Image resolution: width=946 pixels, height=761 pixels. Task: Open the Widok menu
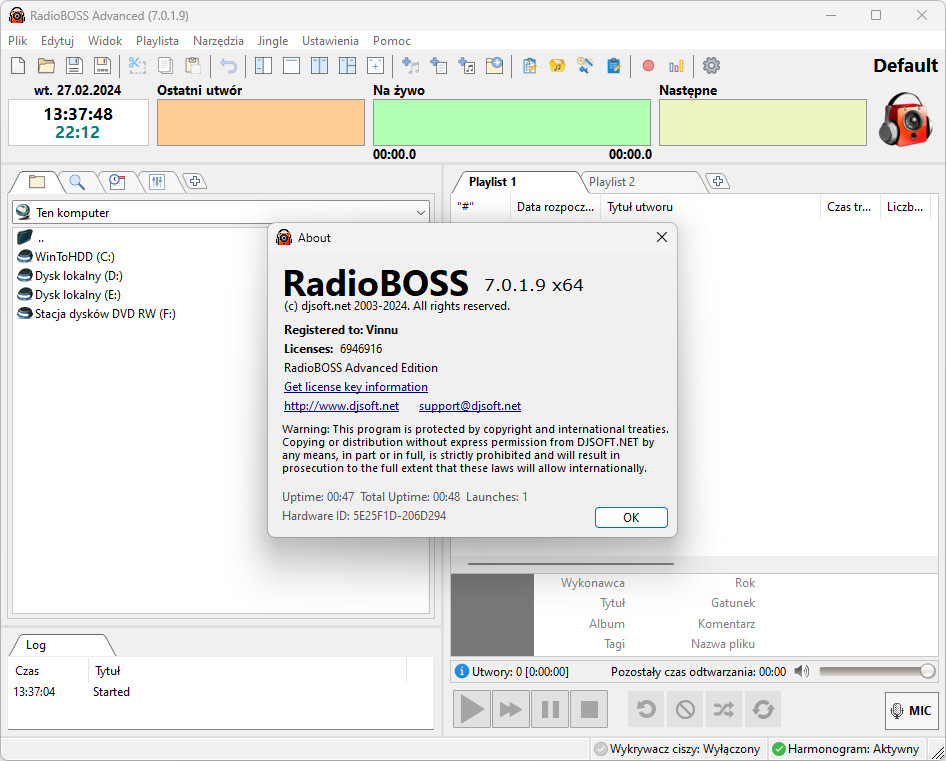105,40
